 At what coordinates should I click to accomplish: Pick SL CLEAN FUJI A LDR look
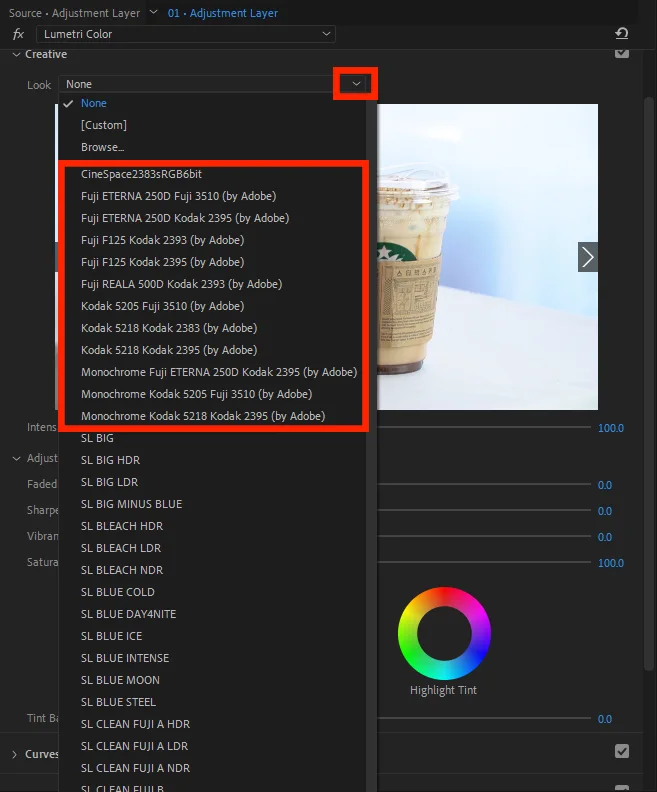(x=212, y=746)
